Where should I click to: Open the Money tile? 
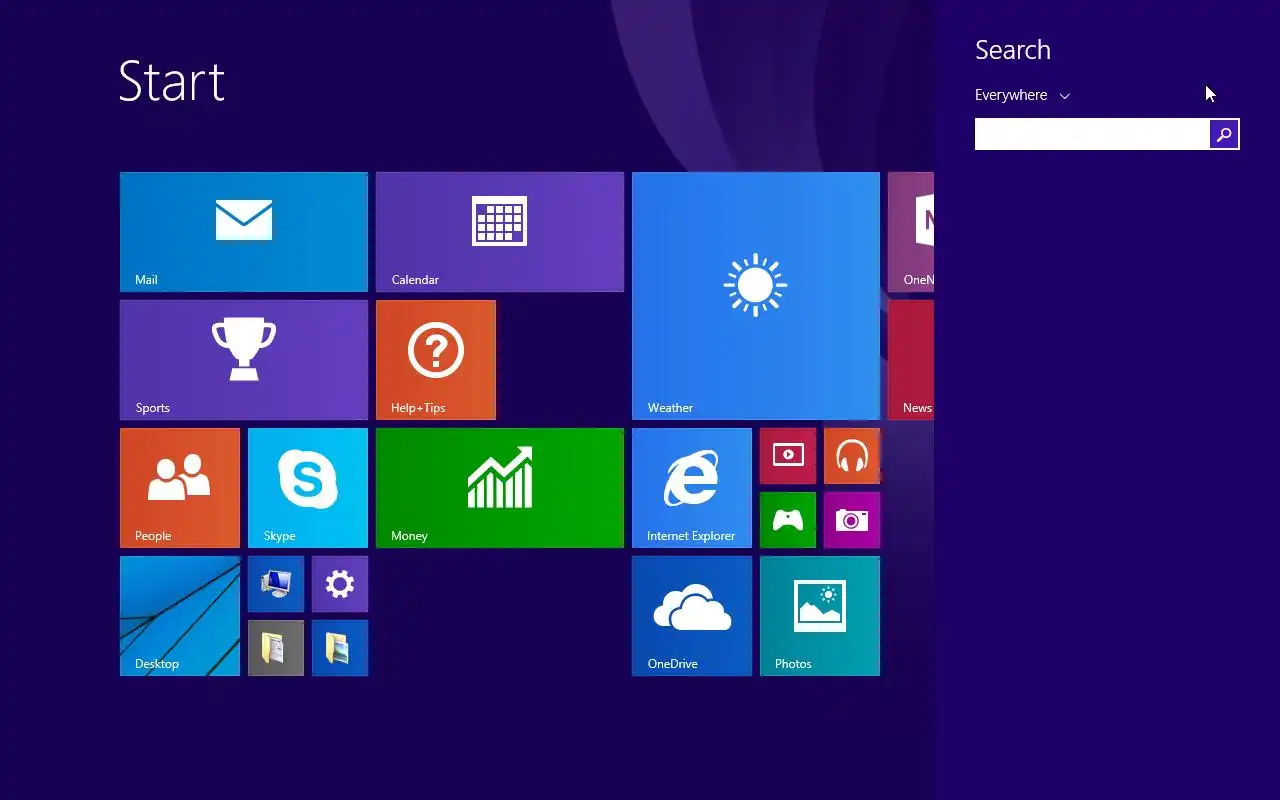[500, 488]
